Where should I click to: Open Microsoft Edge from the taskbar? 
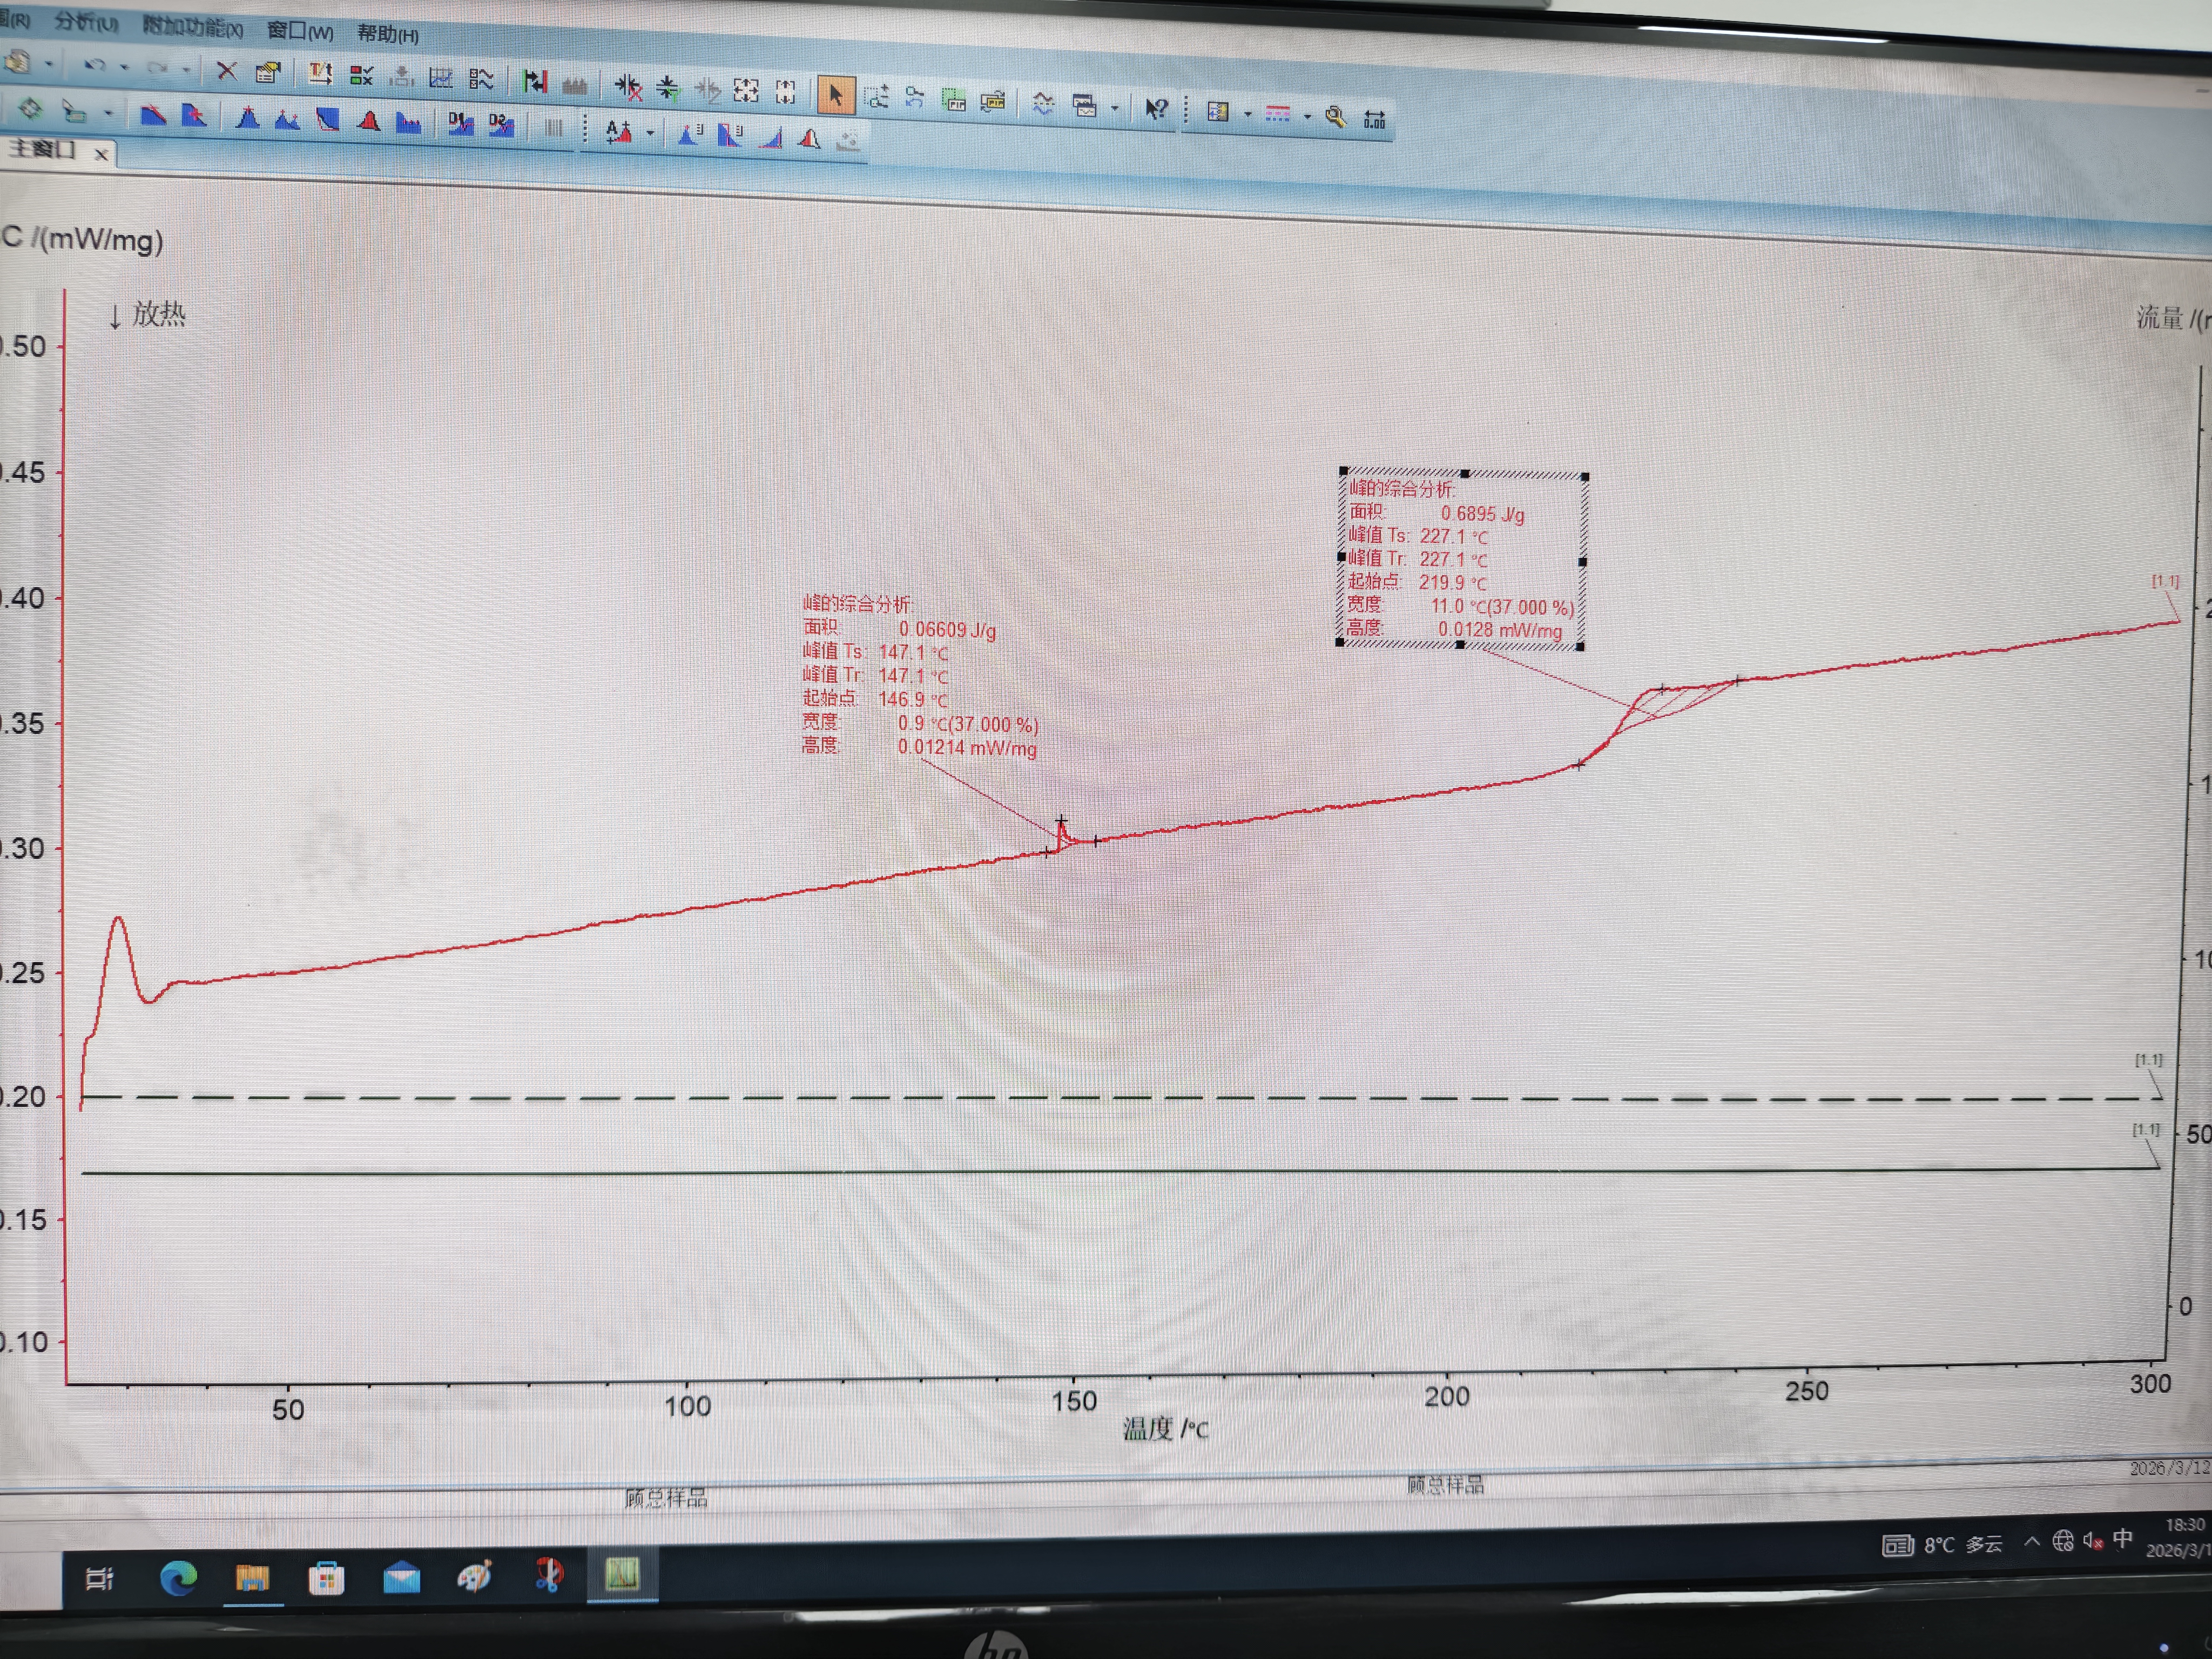coord(179,1578)
